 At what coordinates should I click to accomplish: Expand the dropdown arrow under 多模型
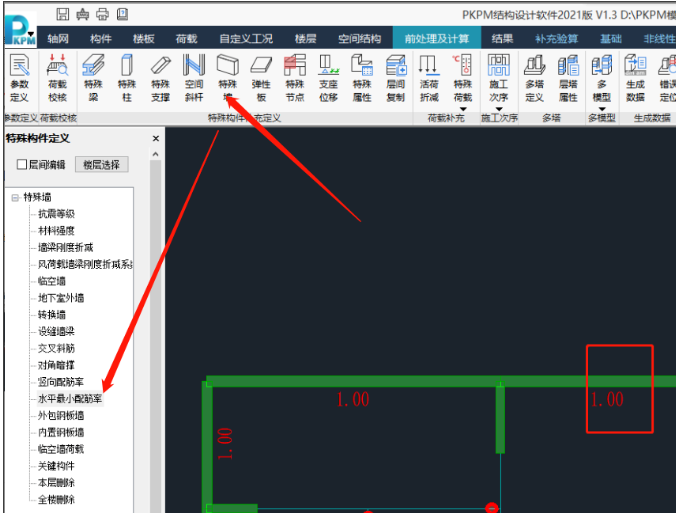(602, 109)
